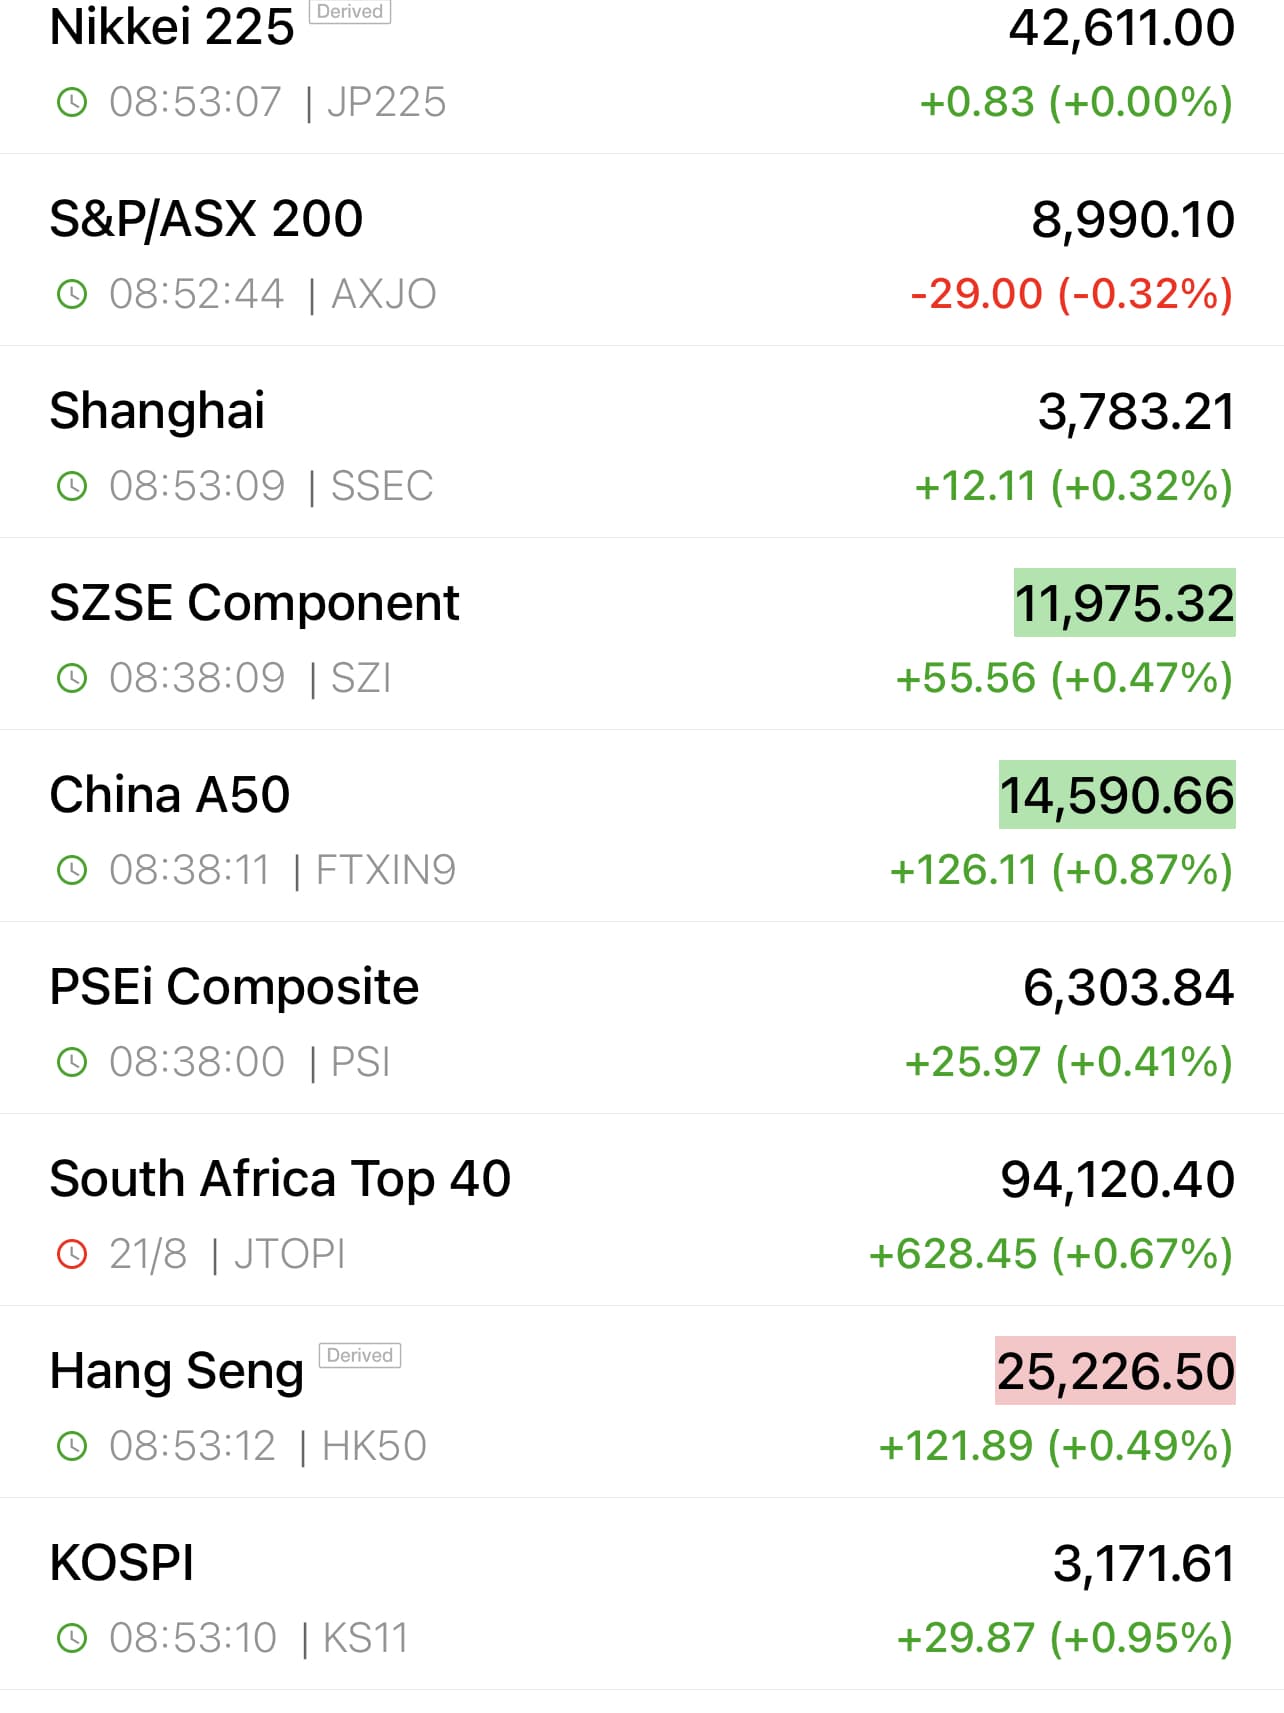Select the Shanghai index row title
This screenshot has width=1284, height=1713.
pyautogui.click(x=157, y=411)
